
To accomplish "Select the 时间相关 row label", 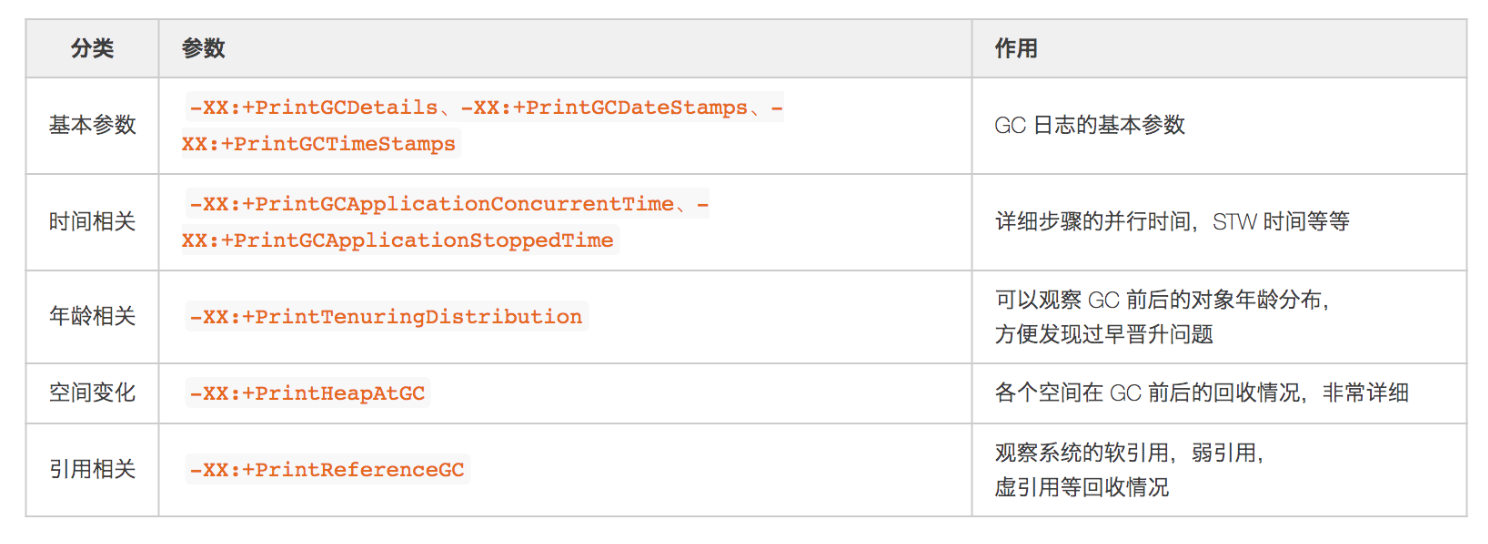I will 92,221.
